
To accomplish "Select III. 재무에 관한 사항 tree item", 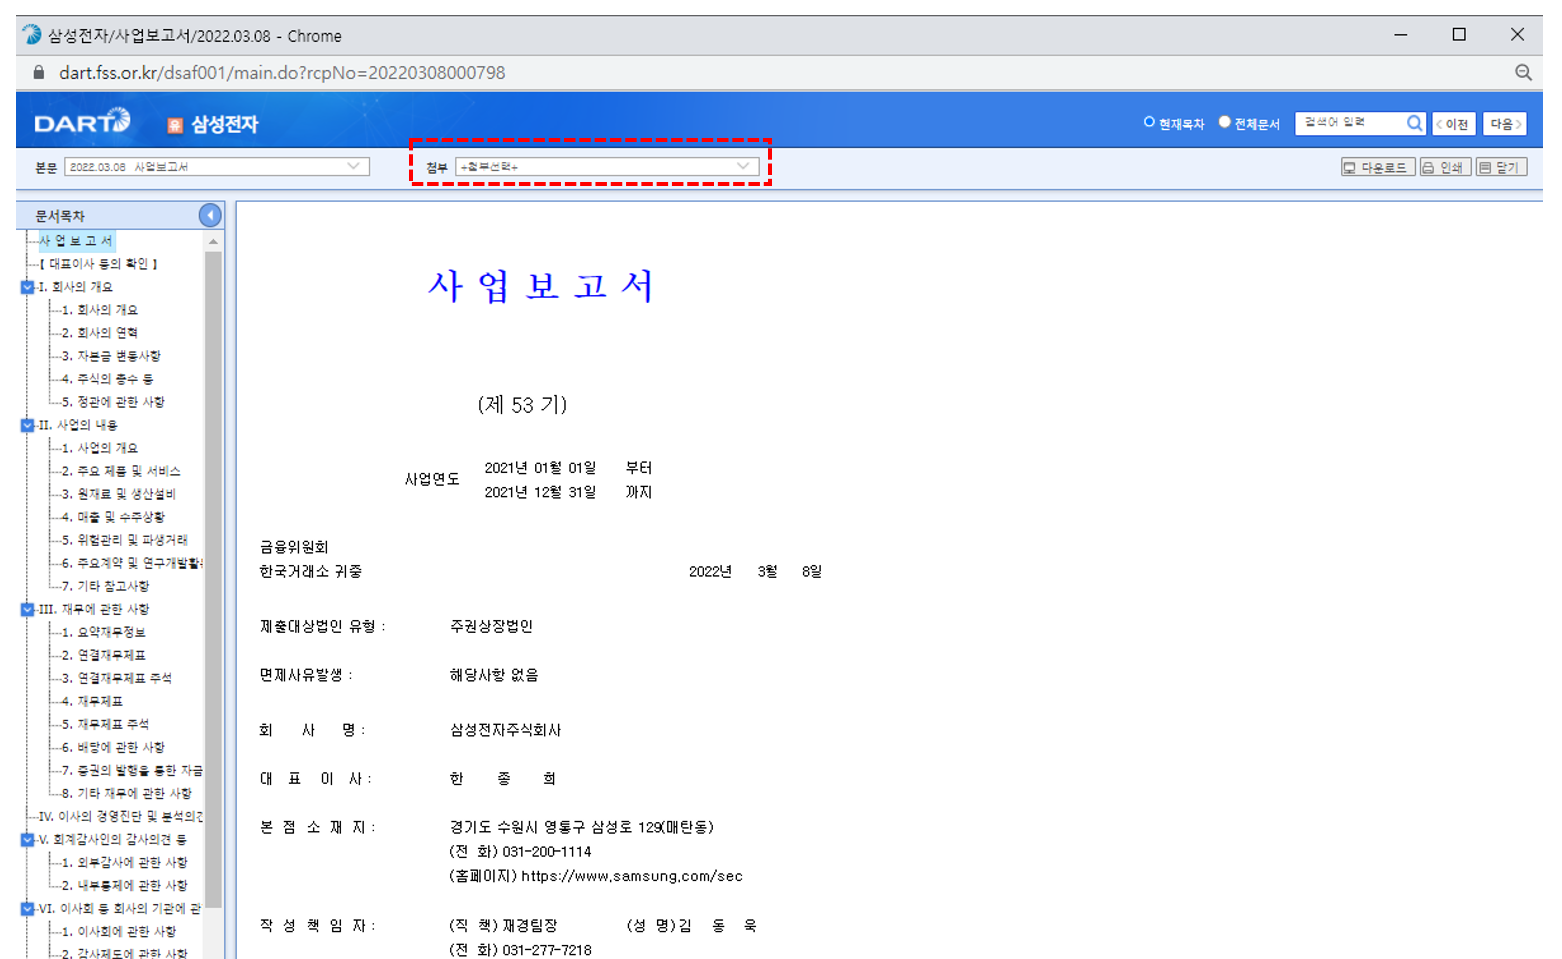I will (x=94, y=609).
